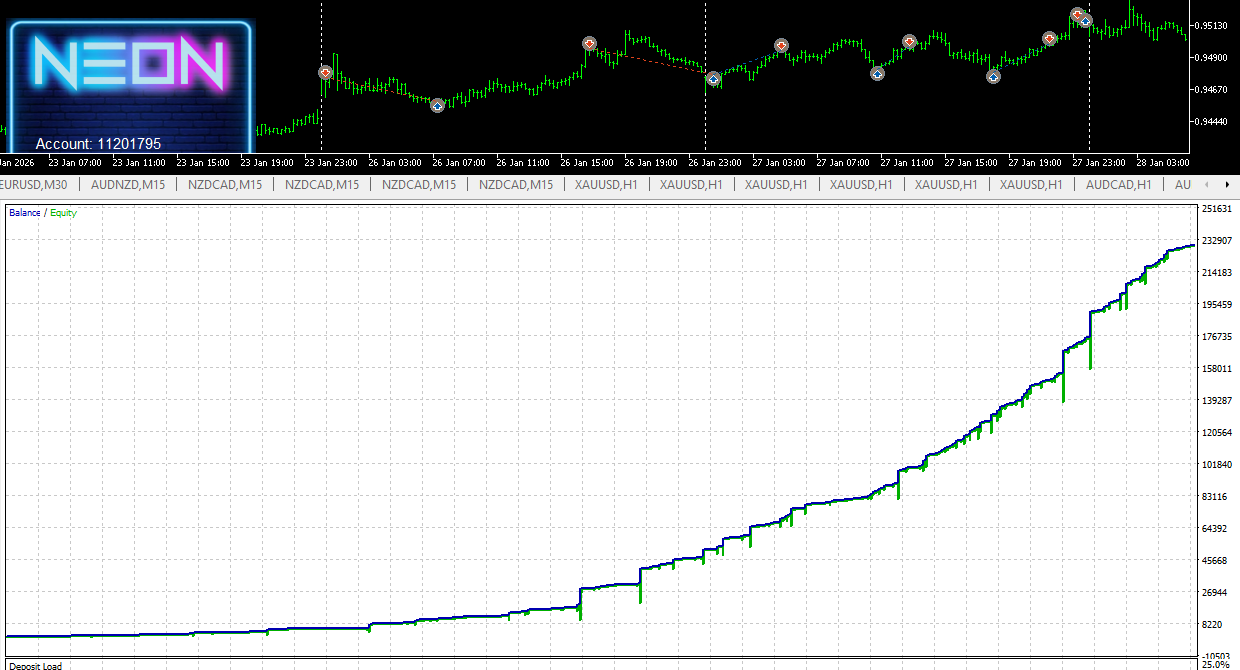Click the buy trade marker near 26 Jan 07:00
This screenshot has height=670, width=1240.
coord(437,105)
